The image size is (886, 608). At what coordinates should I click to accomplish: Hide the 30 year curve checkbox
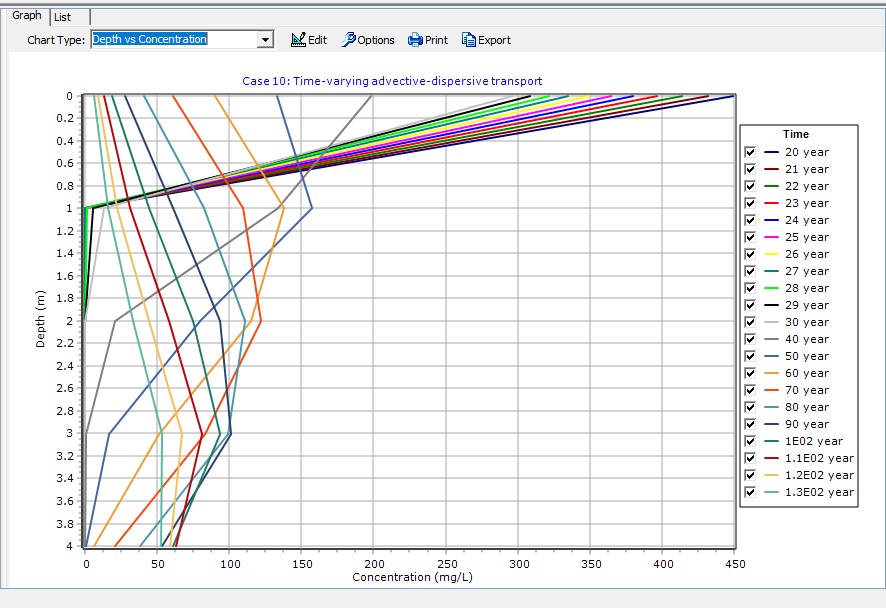point(750,322)
